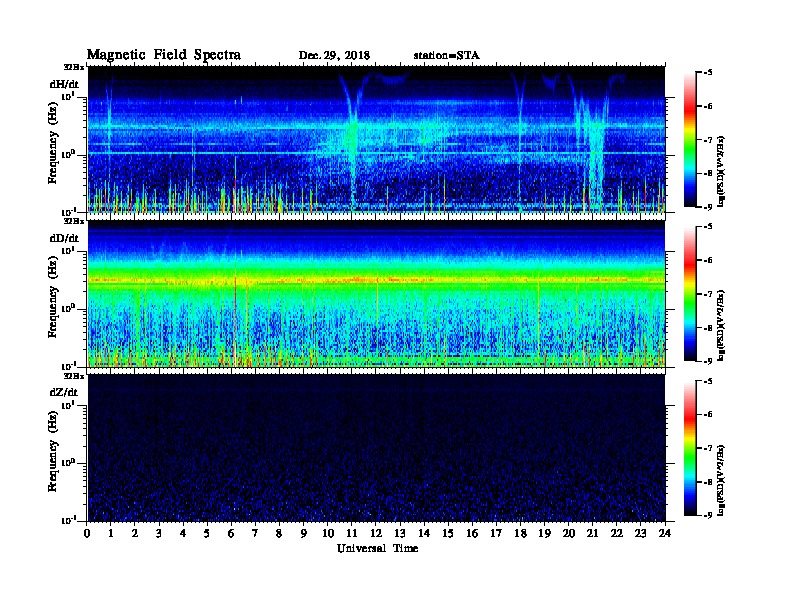792x612 pixels.
Task: Click the dZ/dt panel label
Action: (x=64, y=392)
